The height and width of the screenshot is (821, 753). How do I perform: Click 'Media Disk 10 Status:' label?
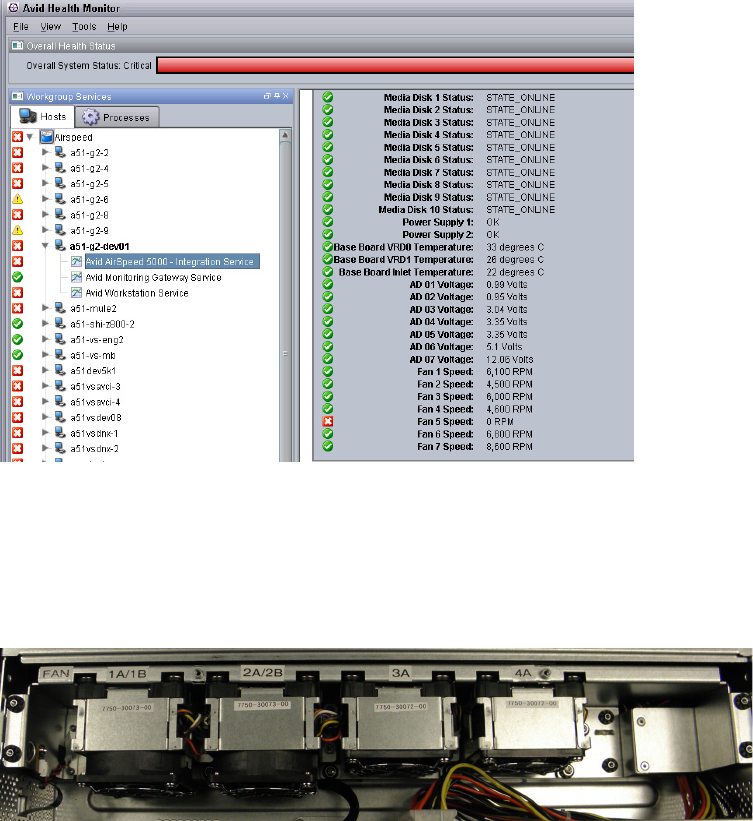click(426, 209)
